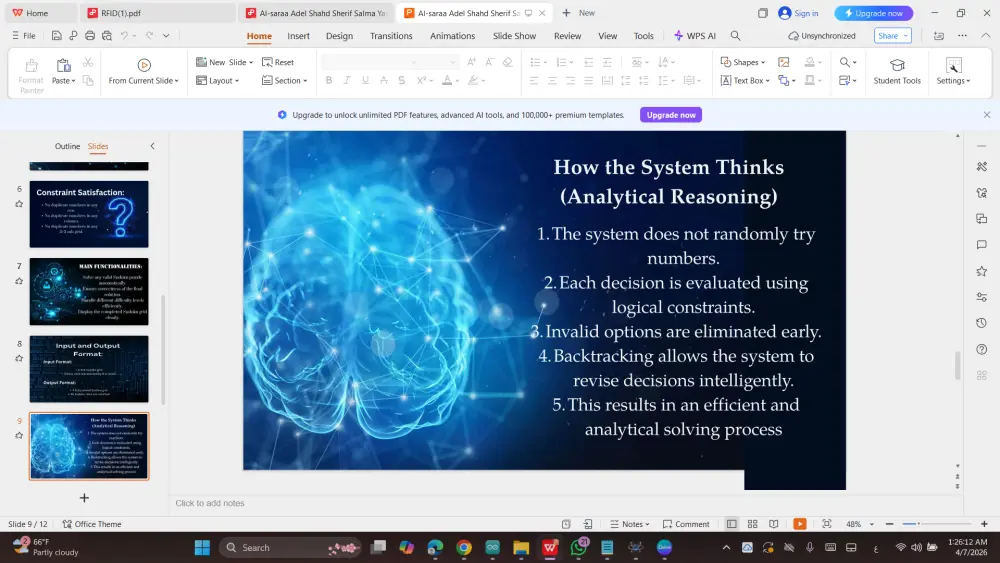Open WPS Office from Windows taskbar
Screen dimensions: 1000x563
coord(550,547)
